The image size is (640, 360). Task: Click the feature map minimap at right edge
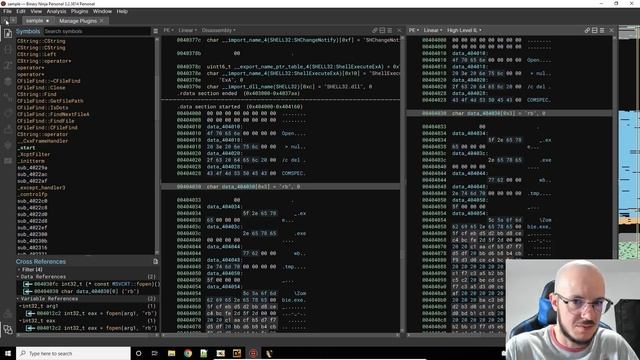tap(629, 143)
